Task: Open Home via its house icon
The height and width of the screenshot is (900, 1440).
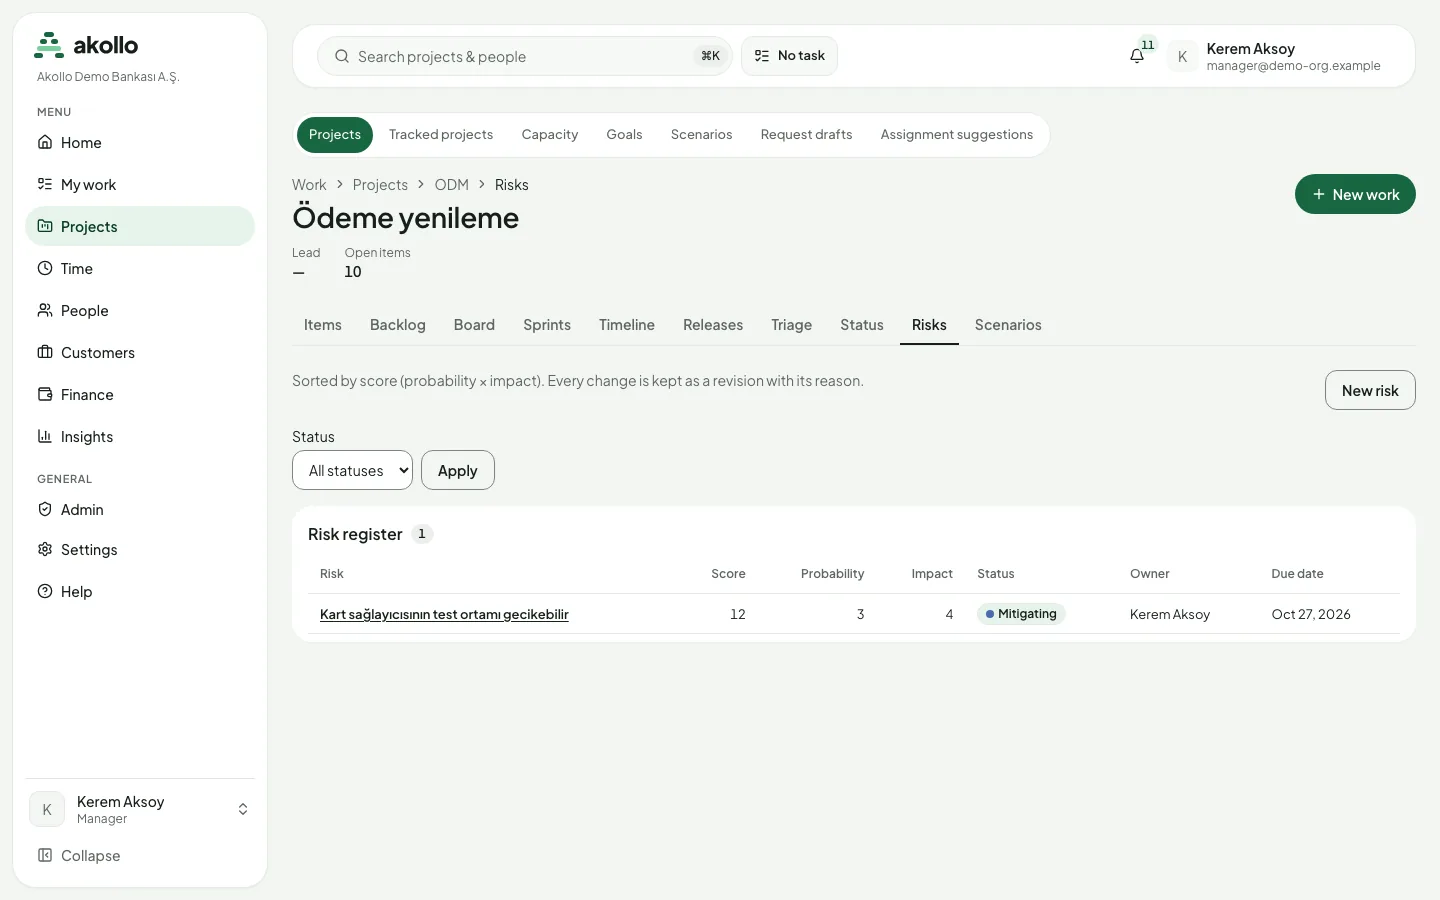Action: click(x=45, y=142)
